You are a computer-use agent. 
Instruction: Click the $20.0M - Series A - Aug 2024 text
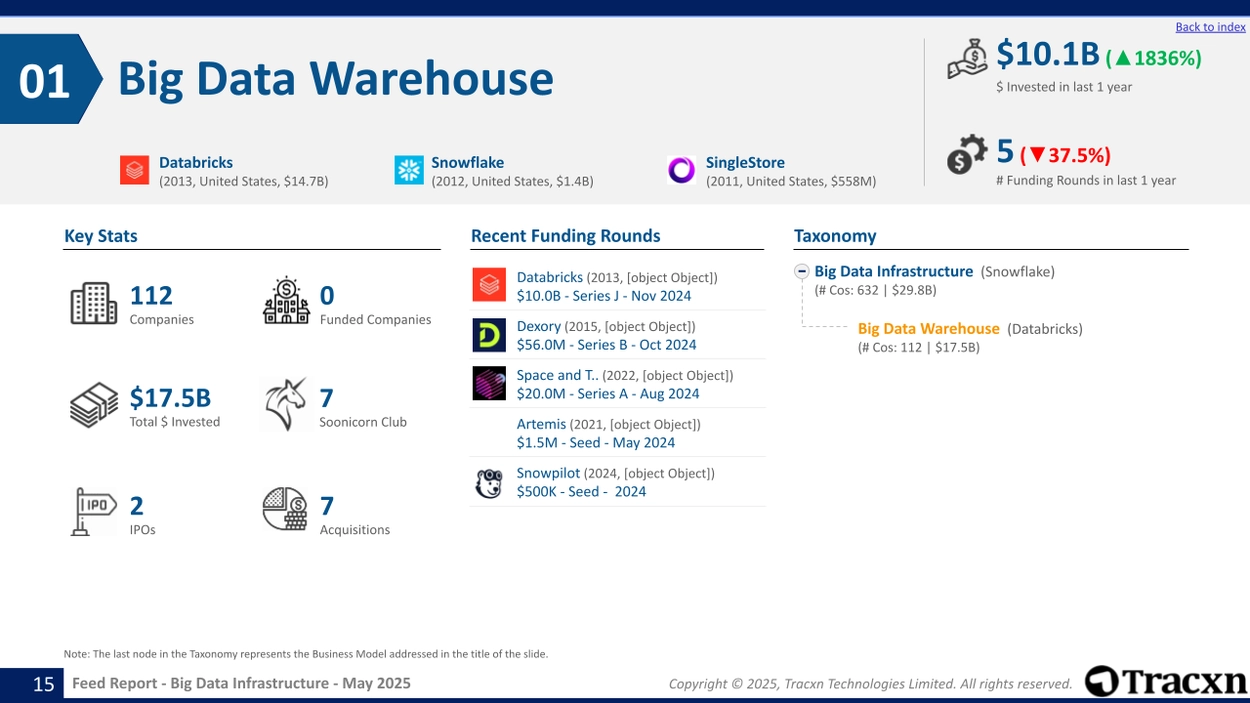[x=608, y=394]
